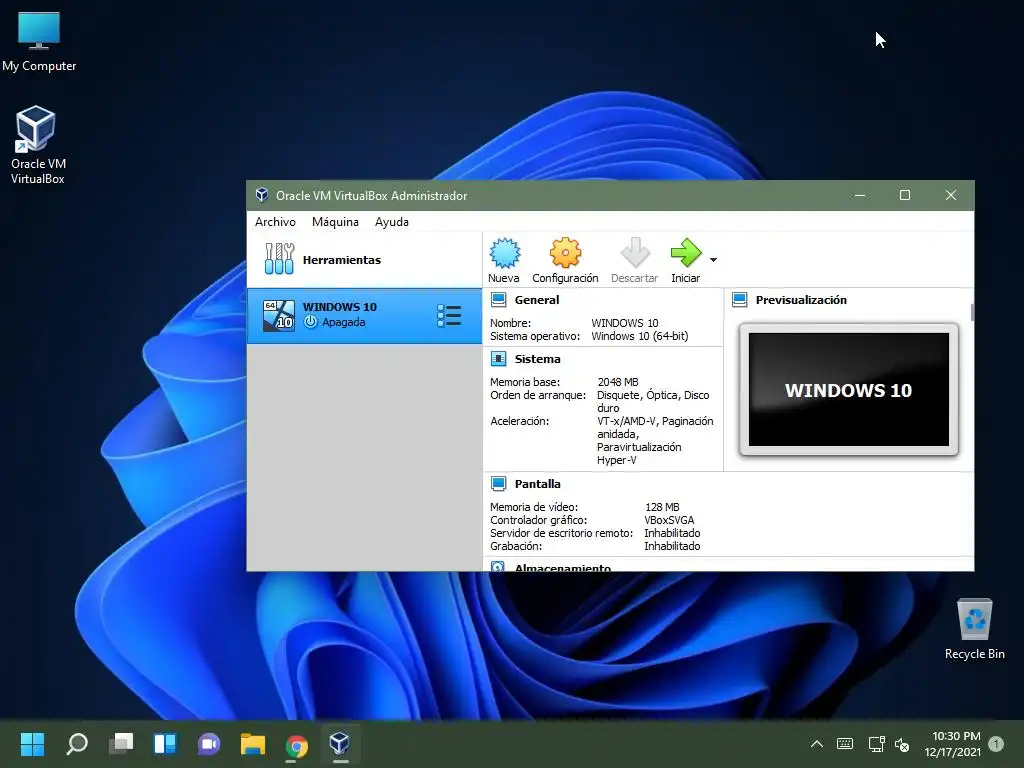The height and width of the screenshot is (768, 1024).
Task: Open File Explorer from taskbar
Action: pos(253,744)
